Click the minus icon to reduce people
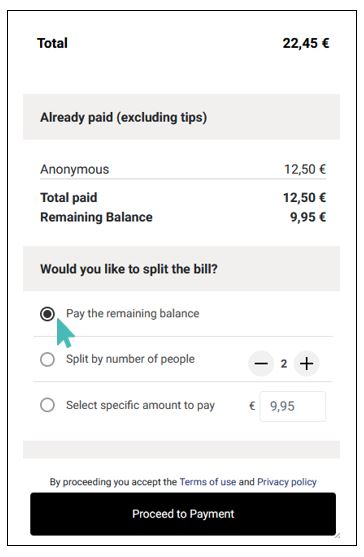This screenshot has height=557, width=364. coord(261,363)
